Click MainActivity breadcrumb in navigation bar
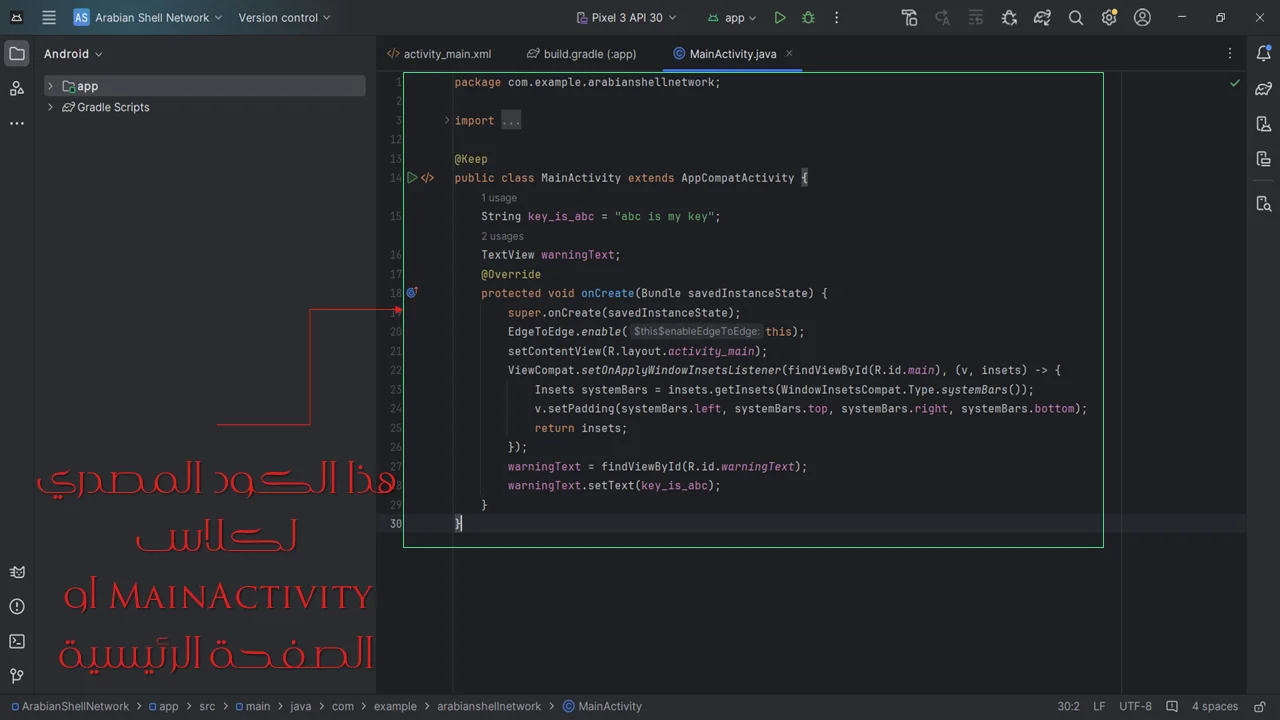1280x720 pixels. point(603,706)
